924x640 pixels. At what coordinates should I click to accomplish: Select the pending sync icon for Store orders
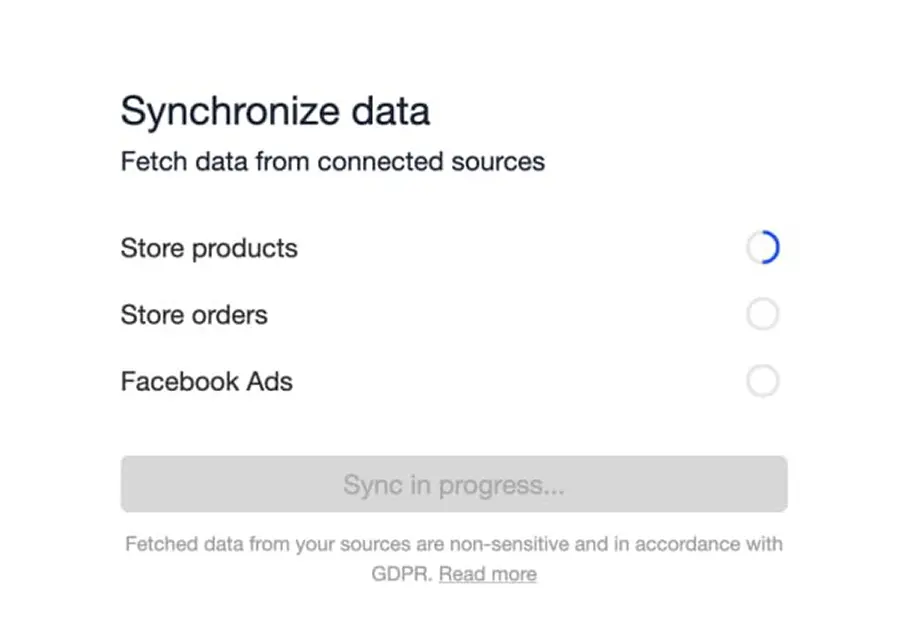(x=764, y=314)
